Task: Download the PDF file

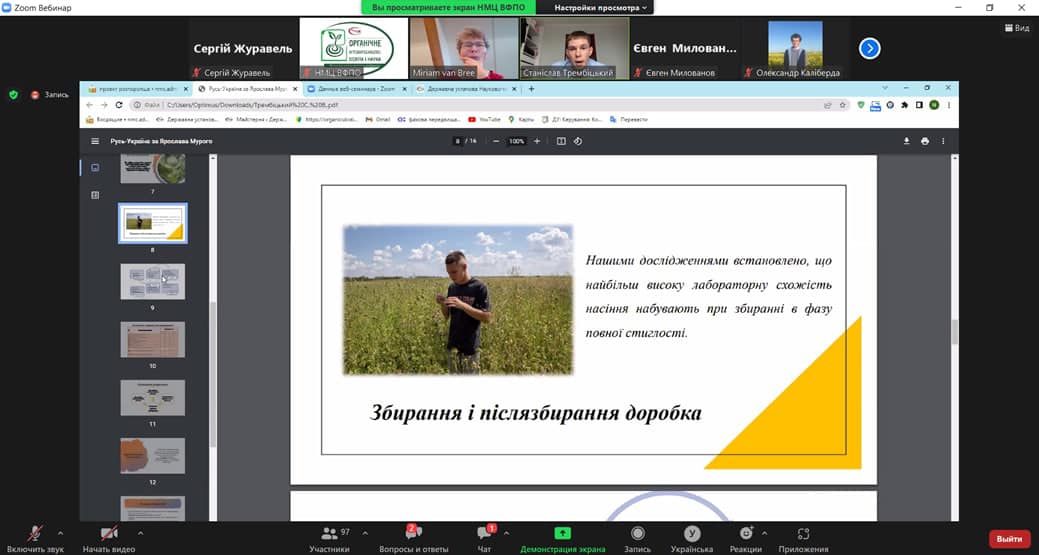Action: tap(906, 141)
